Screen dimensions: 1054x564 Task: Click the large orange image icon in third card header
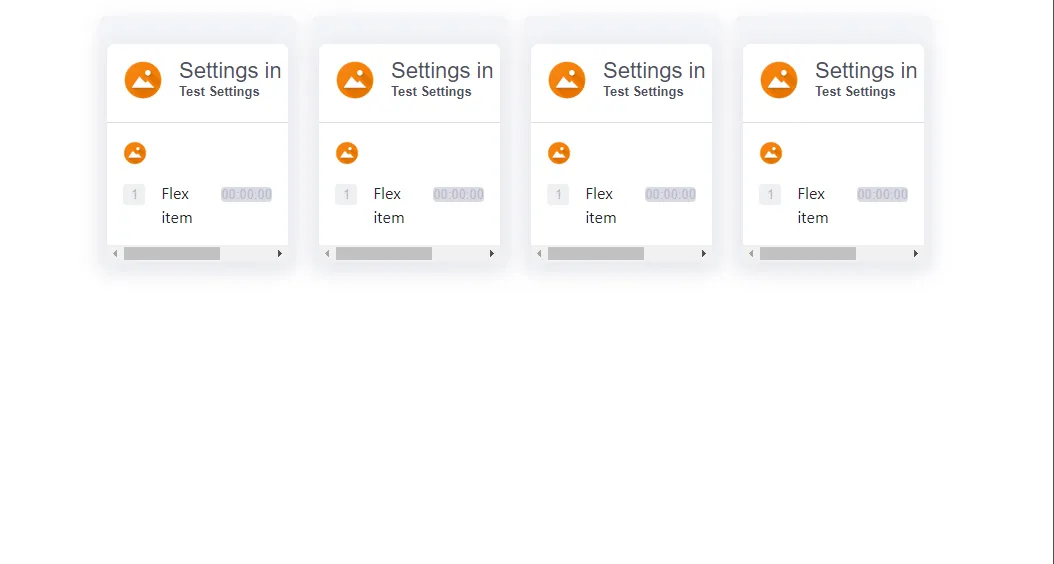[567, 80]
